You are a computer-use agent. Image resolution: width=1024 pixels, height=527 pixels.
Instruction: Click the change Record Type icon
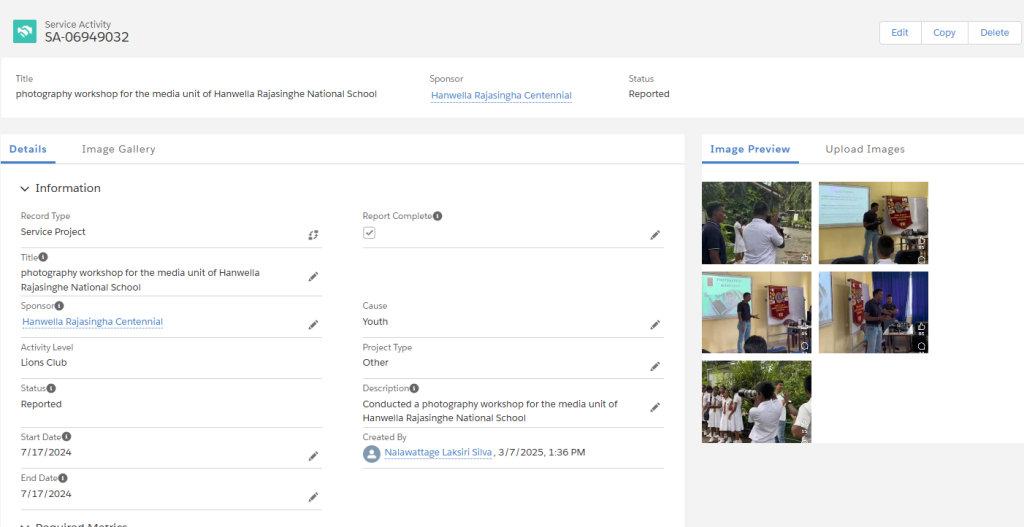click(x=313, y=235)
